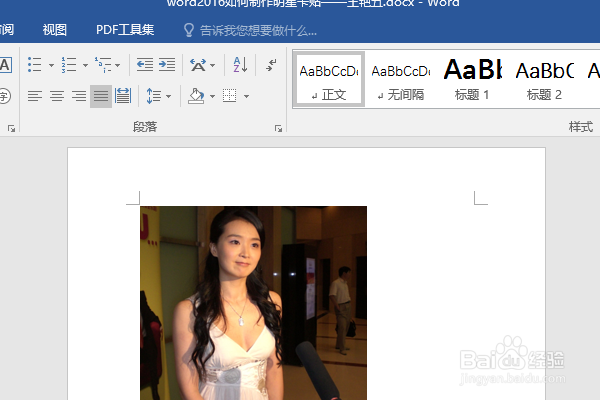Image resolution: width=600 pixels, height=400 pixels.
Task: Toggle justify alignment
Action: (101, 96)
